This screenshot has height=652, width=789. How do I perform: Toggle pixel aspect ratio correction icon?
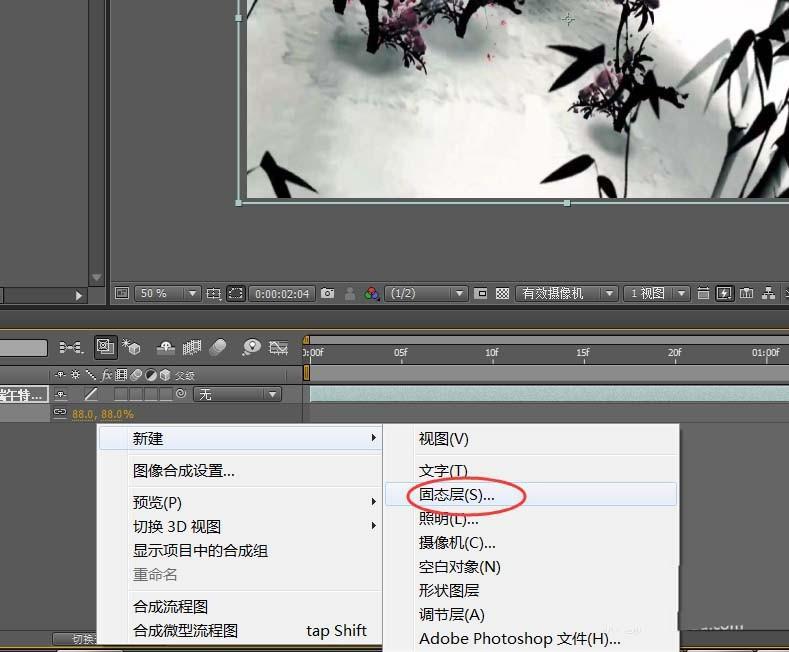coord(703,293)
